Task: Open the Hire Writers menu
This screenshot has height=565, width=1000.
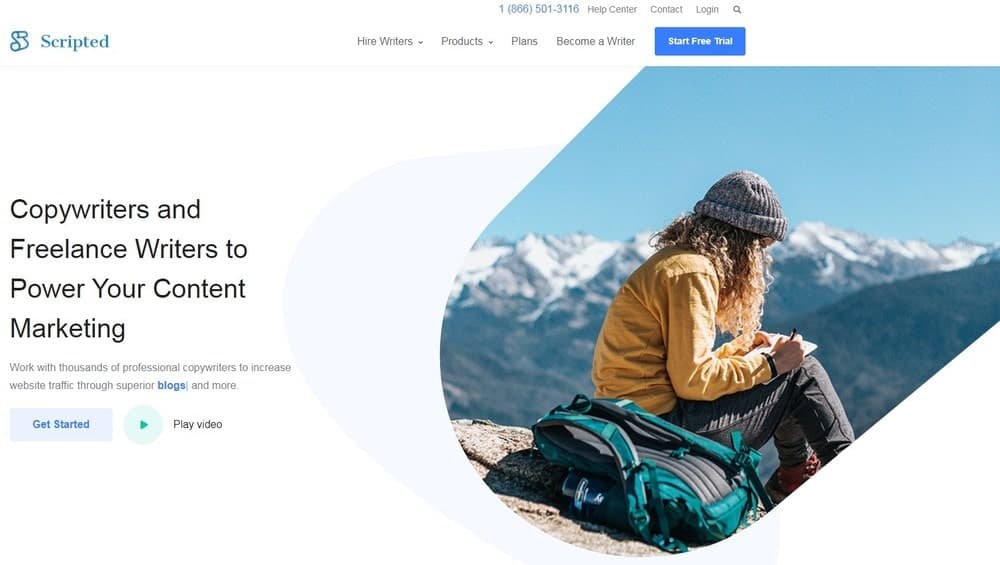Action: coord(385,41)
